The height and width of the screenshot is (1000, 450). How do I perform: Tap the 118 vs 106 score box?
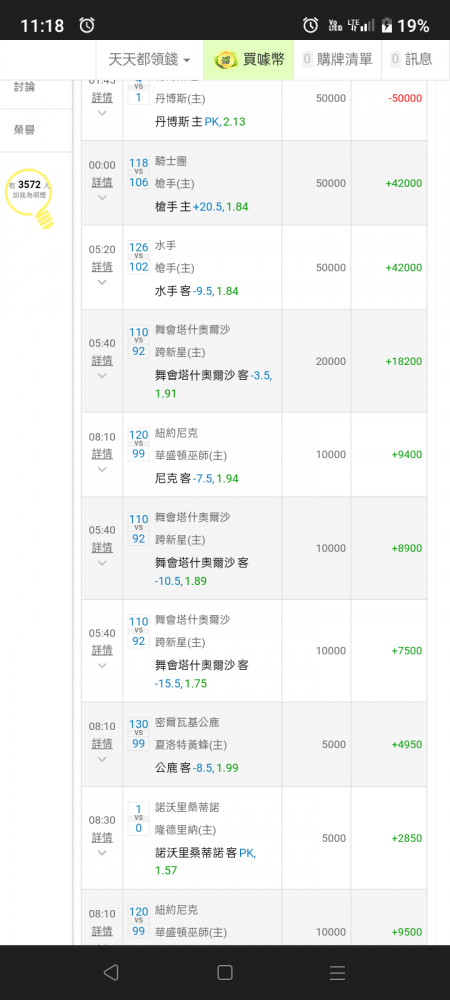138,172
